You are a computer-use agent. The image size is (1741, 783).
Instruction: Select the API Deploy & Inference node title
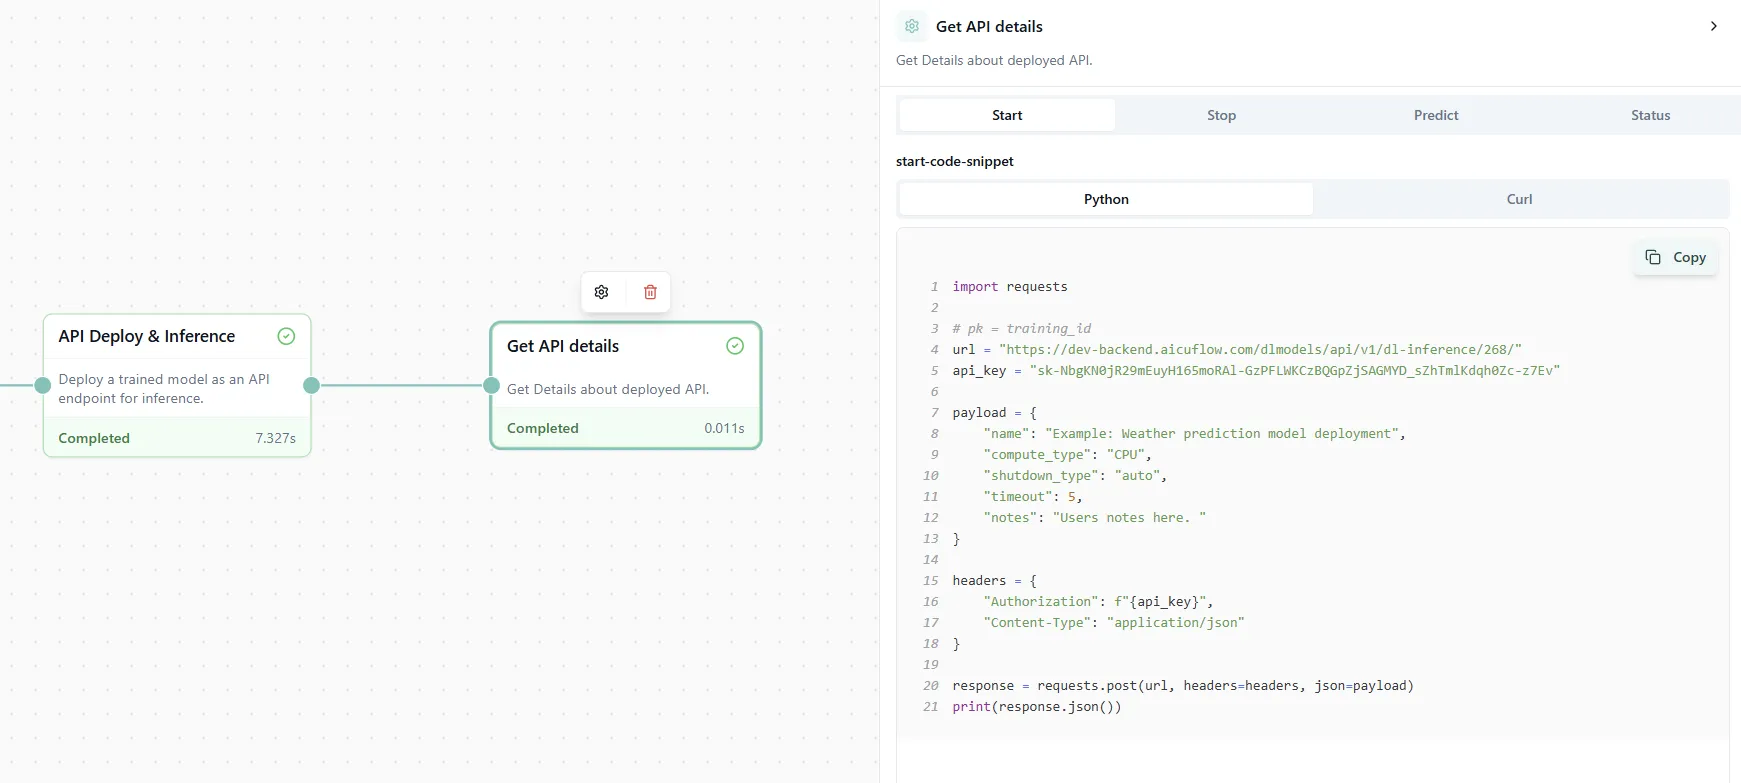tap(147, 336)
